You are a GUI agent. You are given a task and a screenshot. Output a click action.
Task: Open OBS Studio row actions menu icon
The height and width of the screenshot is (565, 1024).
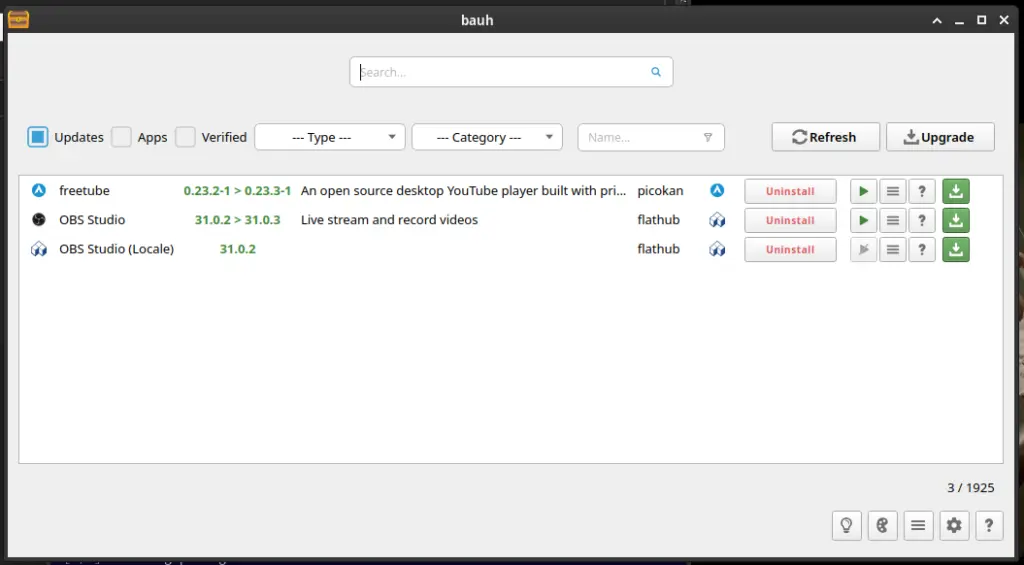(x=893, y=220)
